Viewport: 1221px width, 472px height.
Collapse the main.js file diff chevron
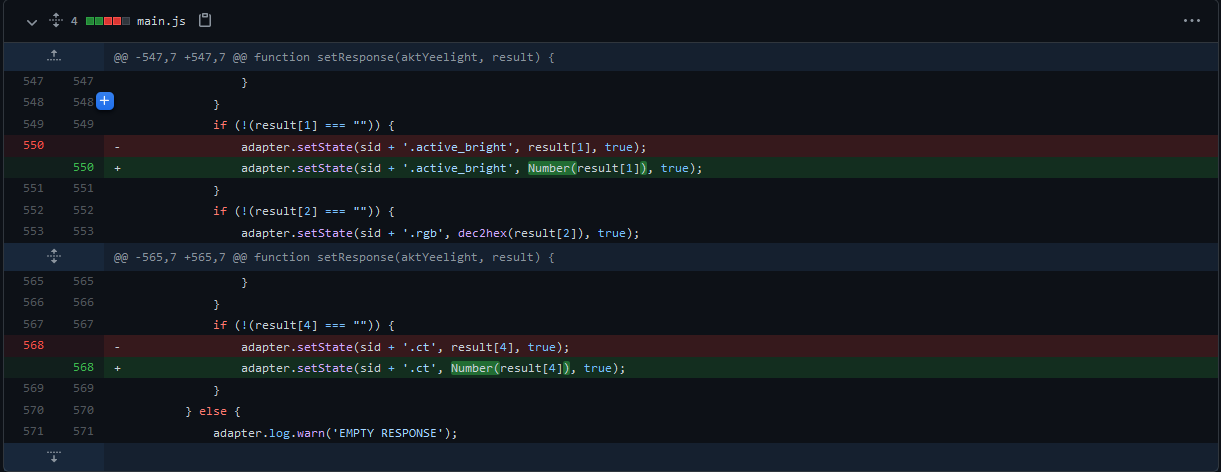coord(32,21)
